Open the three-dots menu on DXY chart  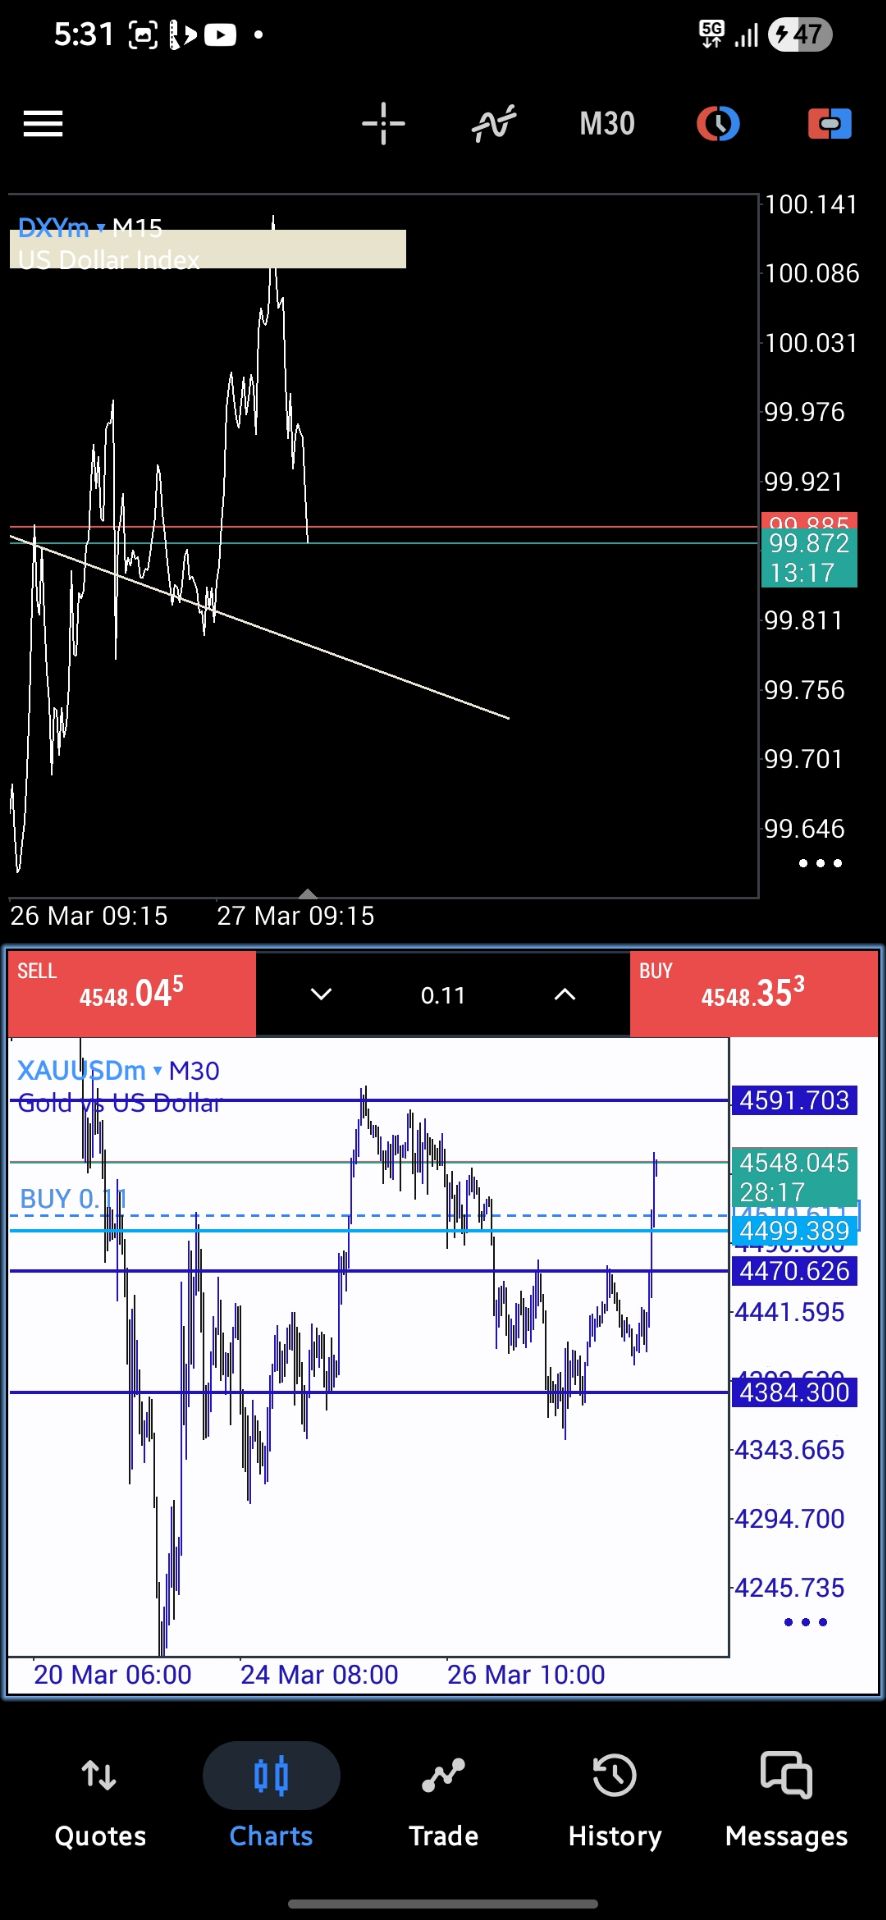pos(820,863)
